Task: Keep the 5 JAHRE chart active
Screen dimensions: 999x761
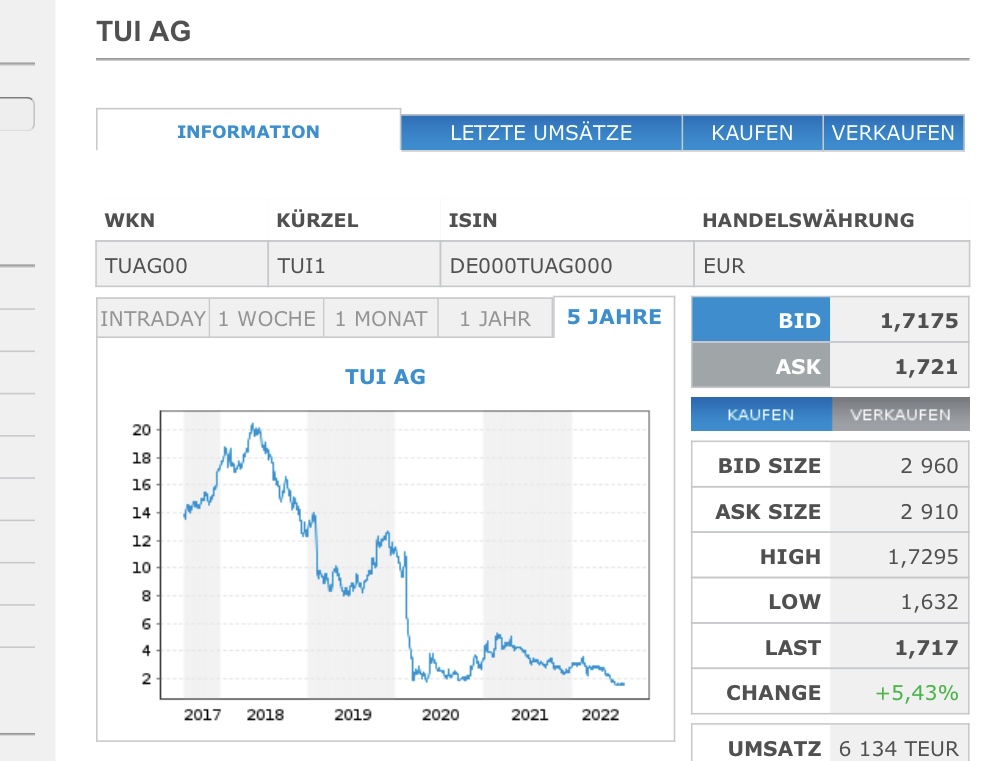Action: point(612,316)
